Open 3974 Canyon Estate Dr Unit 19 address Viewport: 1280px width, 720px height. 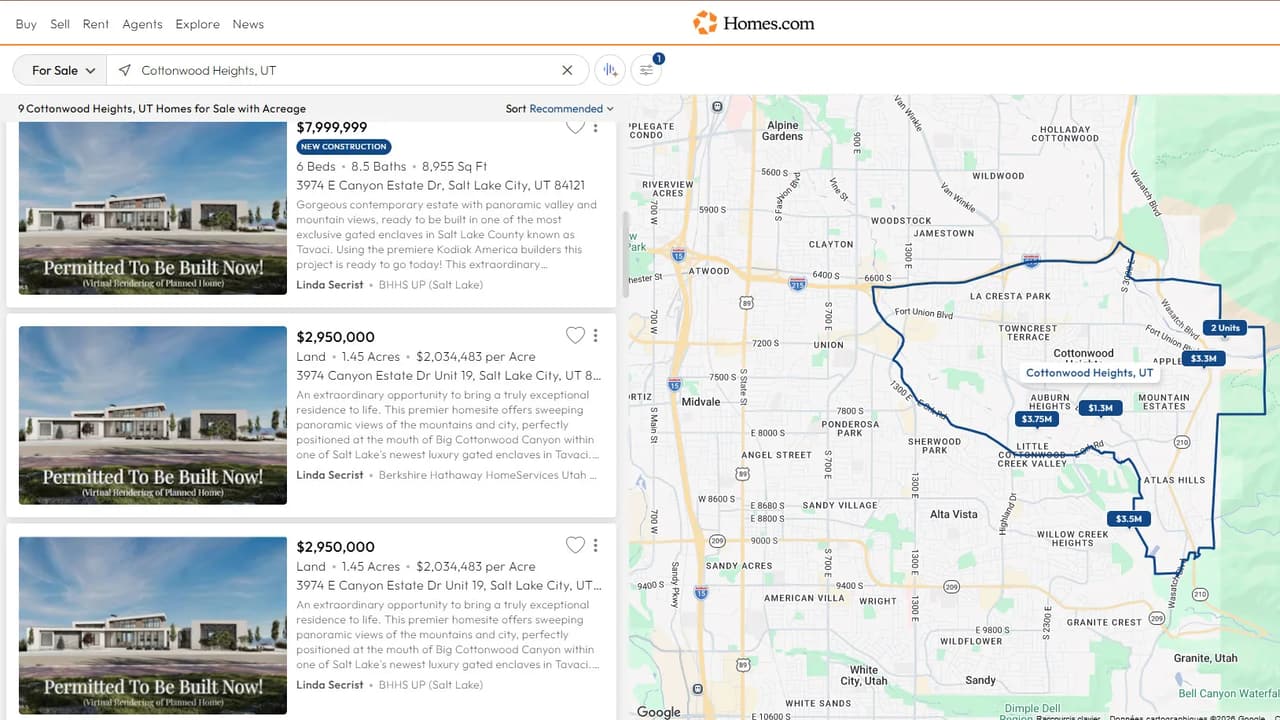tap(449, 376)
